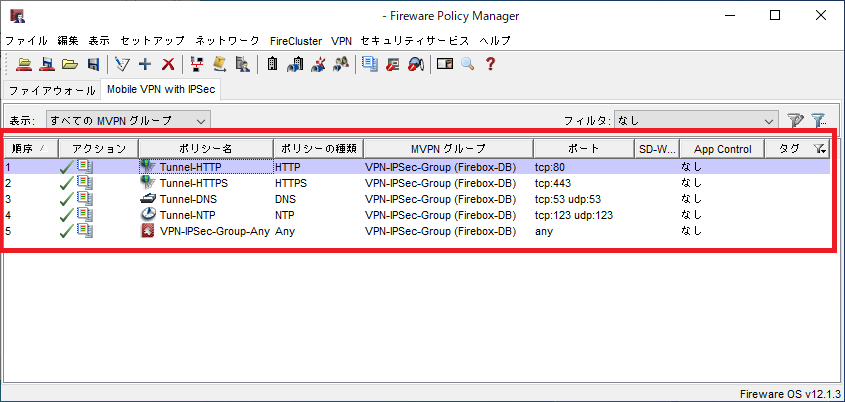Click the save configuration file floppy icon
The height and width of the screenshot is (402, 845).
(x=93, y=64)
